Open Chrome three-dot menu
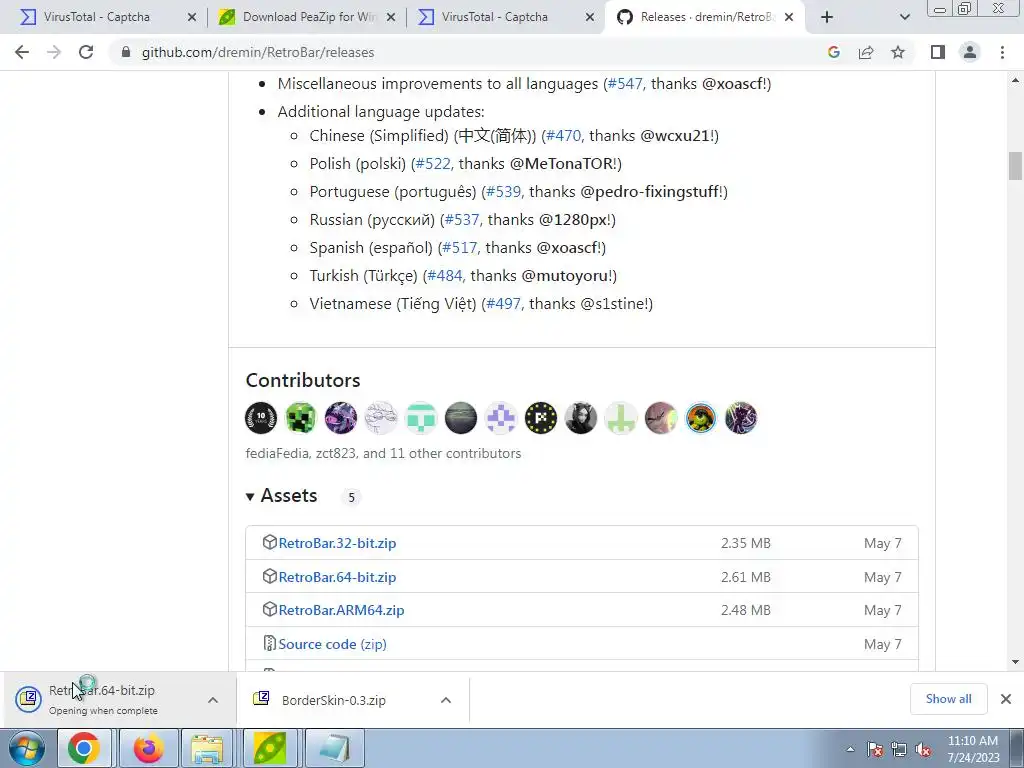Screen dimensions: 1024x768 tap(1002, 52)
